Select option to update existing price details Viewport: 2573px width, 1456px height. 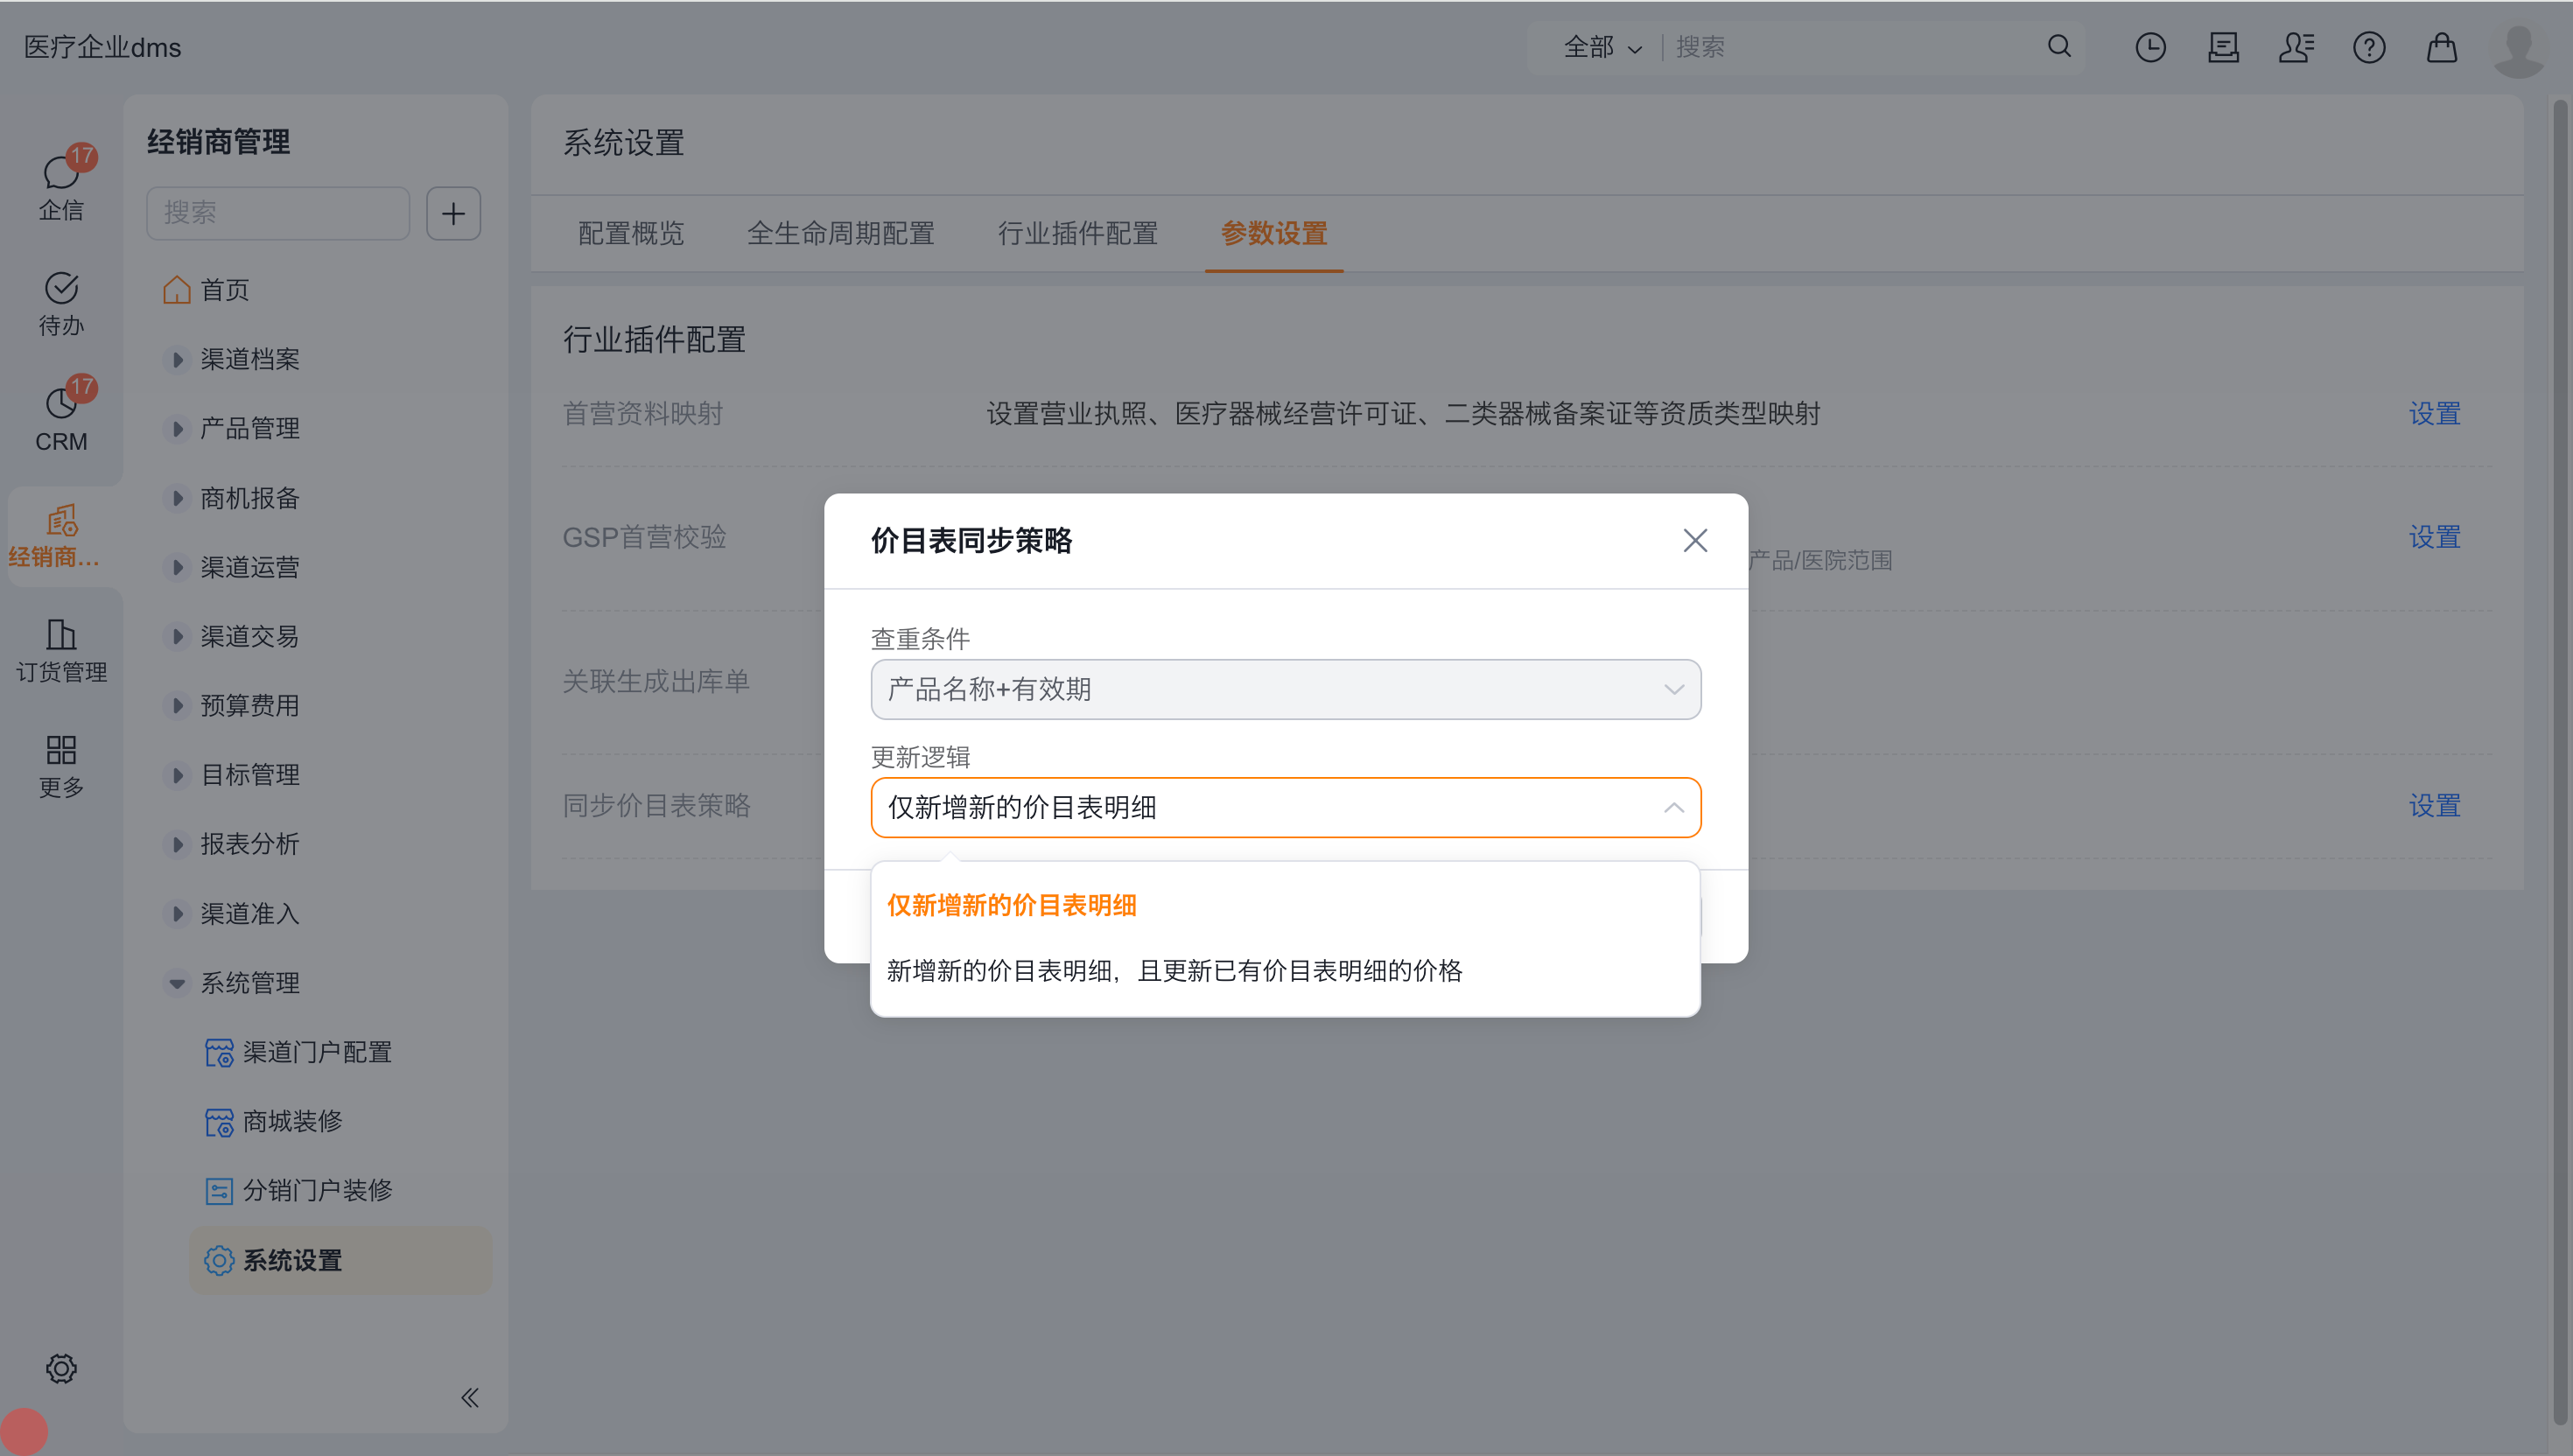point(1174,970)
